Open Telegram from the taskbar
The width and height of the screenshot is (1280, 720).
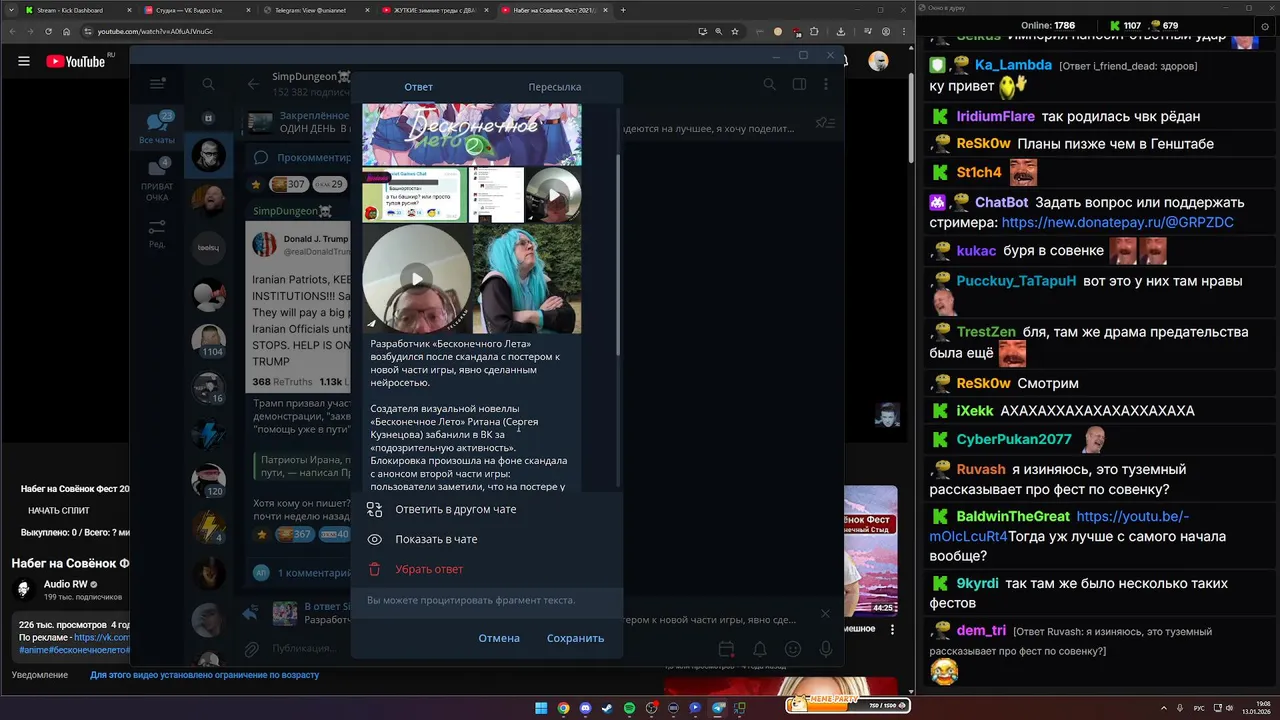[x=717, y=708]
